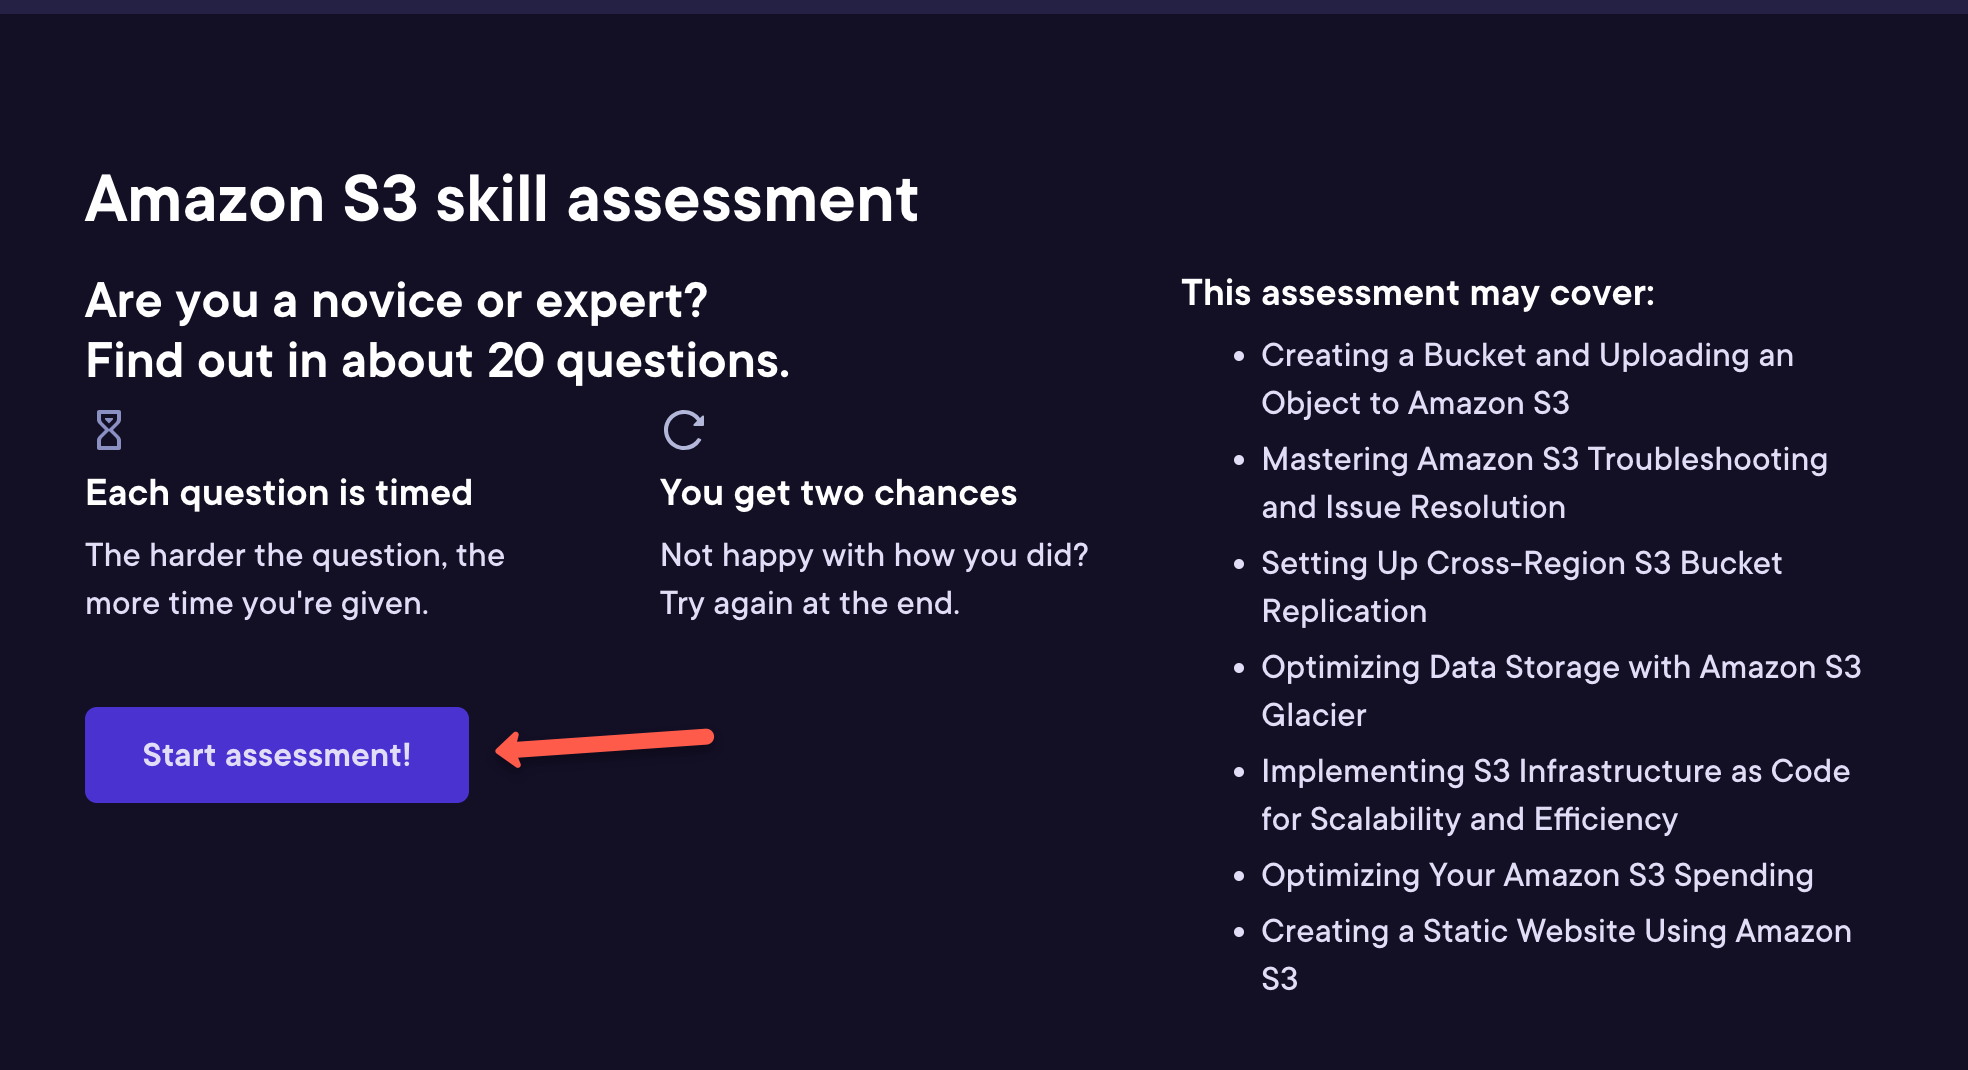Click the This assessment may cover header

click(1419, 293)
